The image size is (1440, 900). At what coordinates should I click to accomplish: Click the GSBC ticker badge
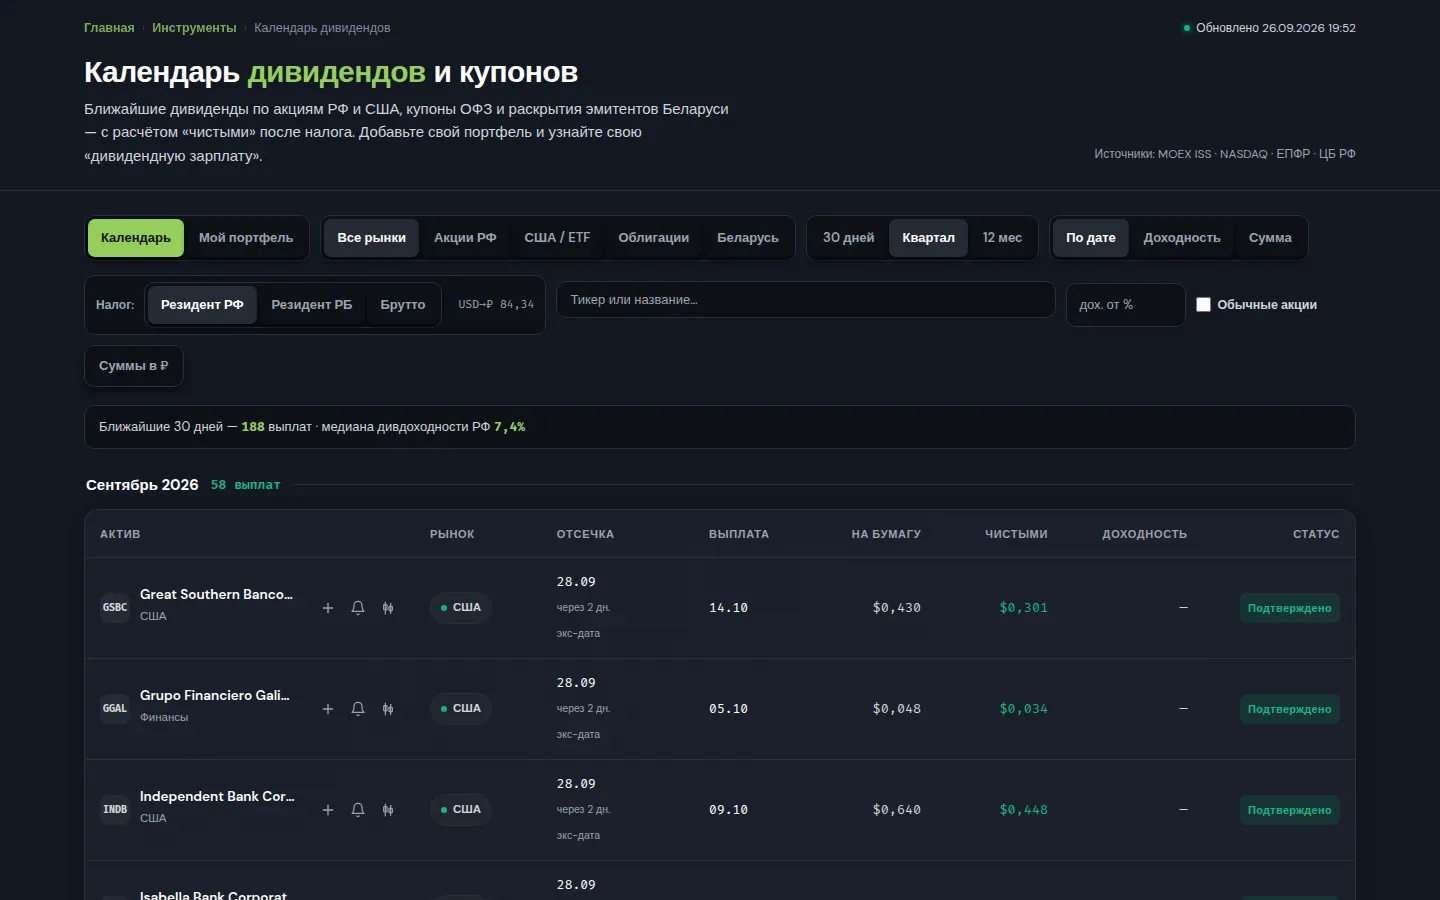coord(115,608)
